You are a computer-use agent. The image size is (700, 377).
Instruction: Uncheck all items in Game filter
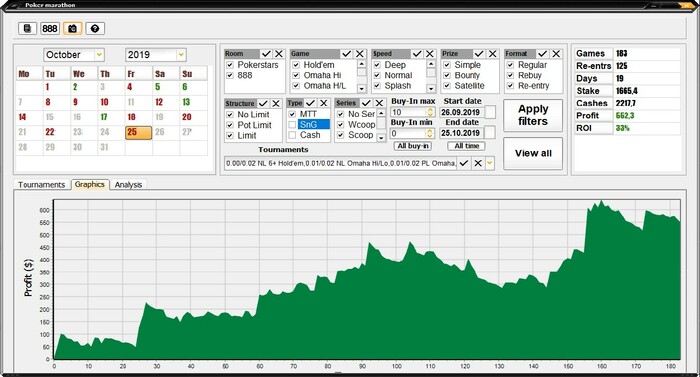click(x=360, y=54)
